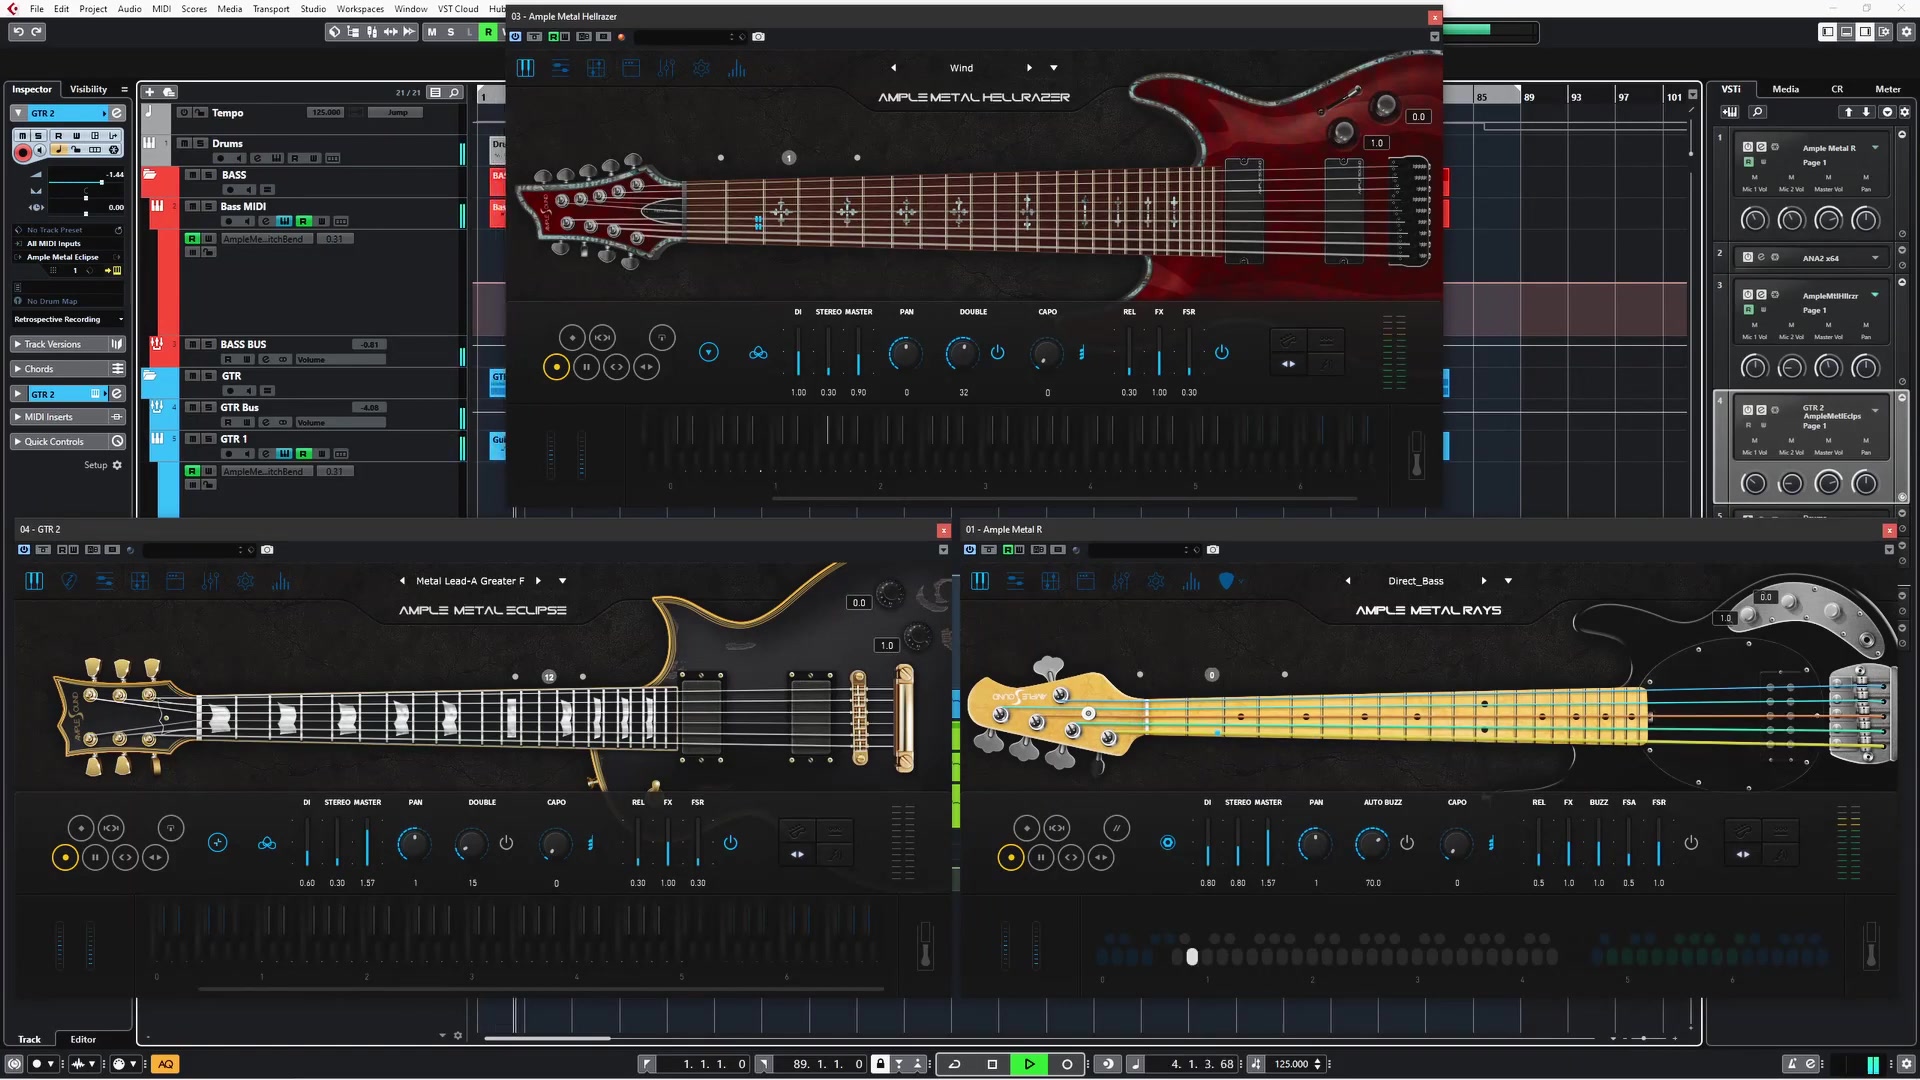The width and height of the screenshot is (1920, 1080).
Task: Switch to the Visibility tab
Action: tap(88, 89)
